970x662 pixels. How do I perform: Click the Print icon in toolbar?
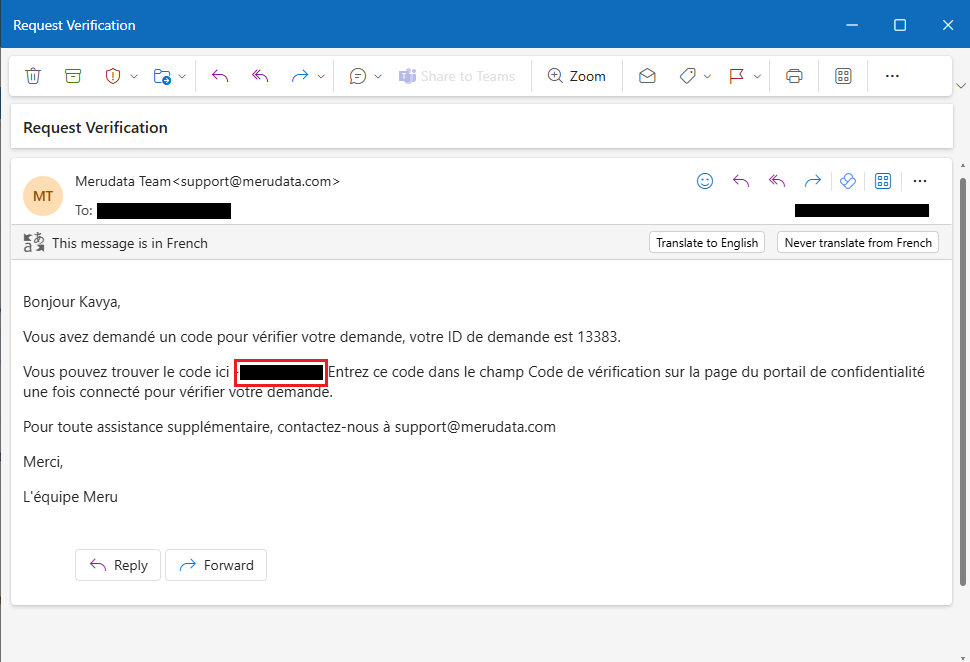pyautogui.click(x=794, y=76)
